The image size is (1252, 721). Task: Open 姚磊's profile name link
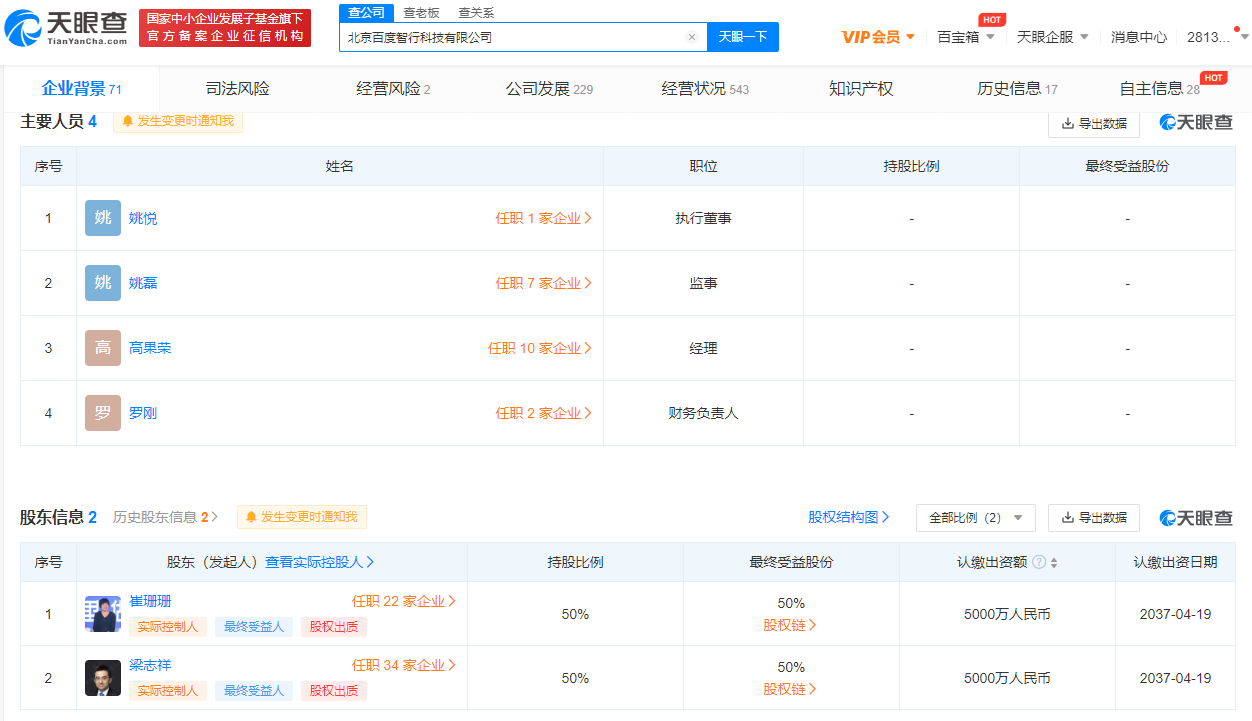tap(143, 283)
